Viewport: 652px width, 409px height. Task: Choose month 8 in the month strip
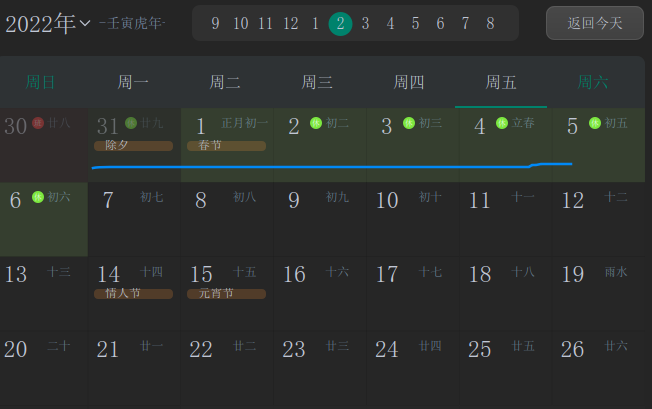pos(490,23)
